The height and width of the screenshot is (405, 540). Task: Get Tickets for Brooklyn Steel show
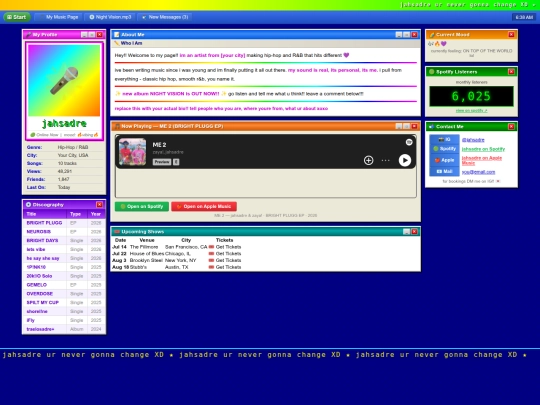point(228,260)
